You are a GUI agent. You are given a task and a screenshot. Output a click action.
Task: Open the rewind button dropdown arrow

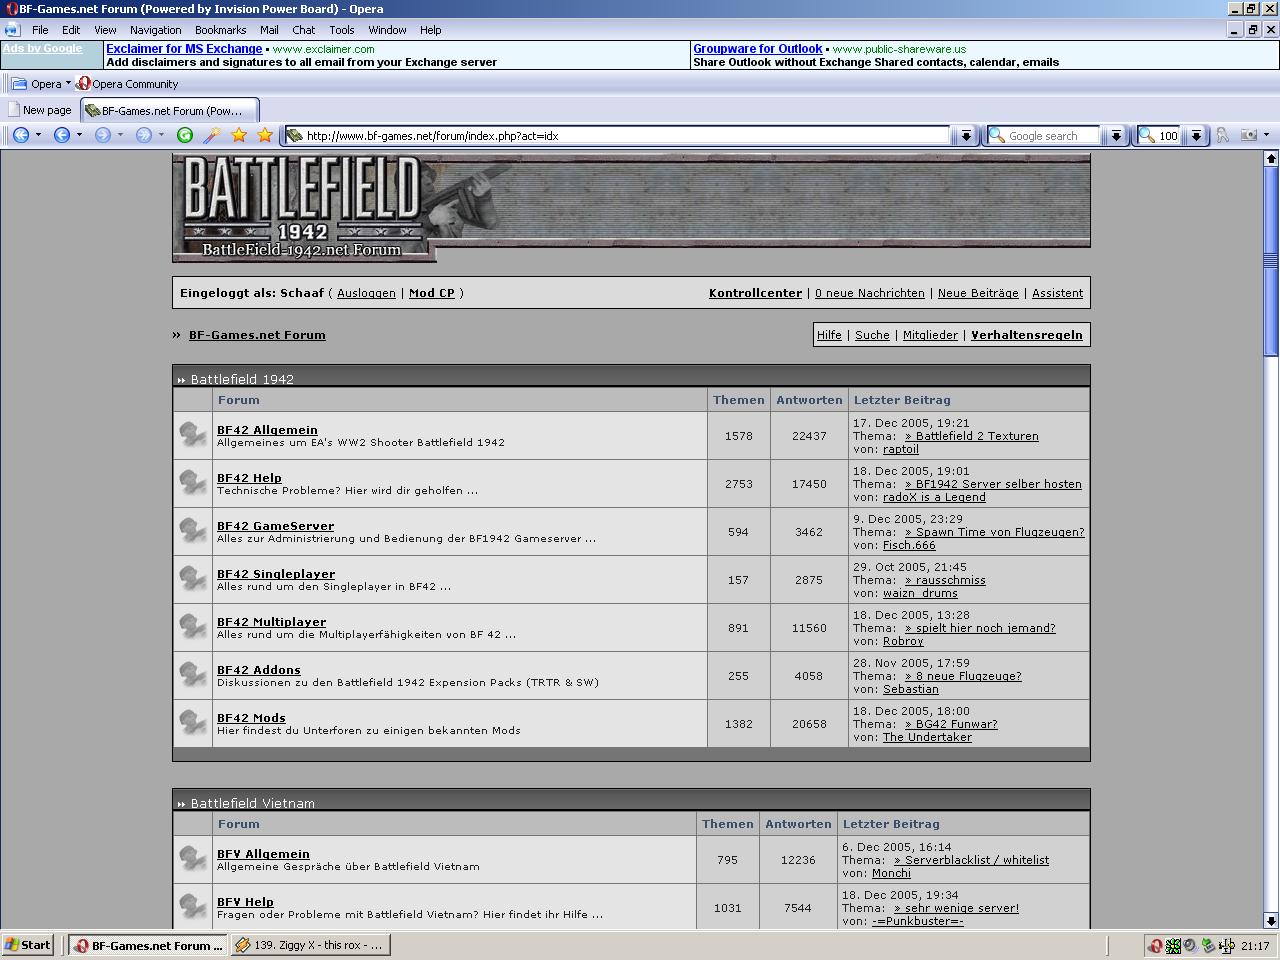pos(39,135)
